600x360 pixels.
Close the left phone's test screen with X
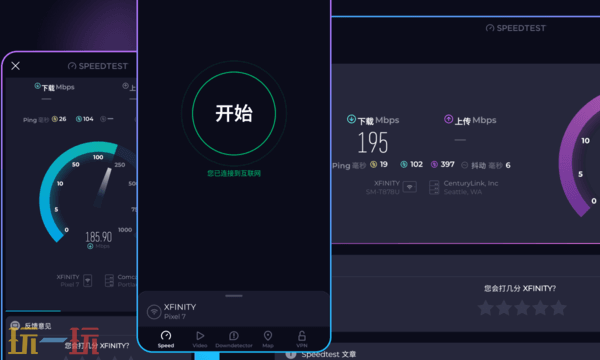click(x=15, y=66)
